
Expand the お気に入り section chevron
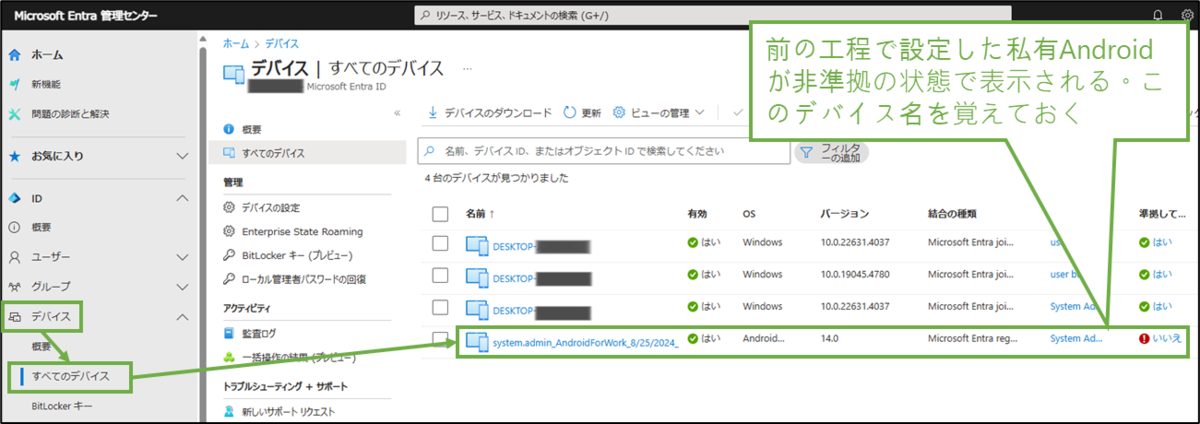[182, 156]
